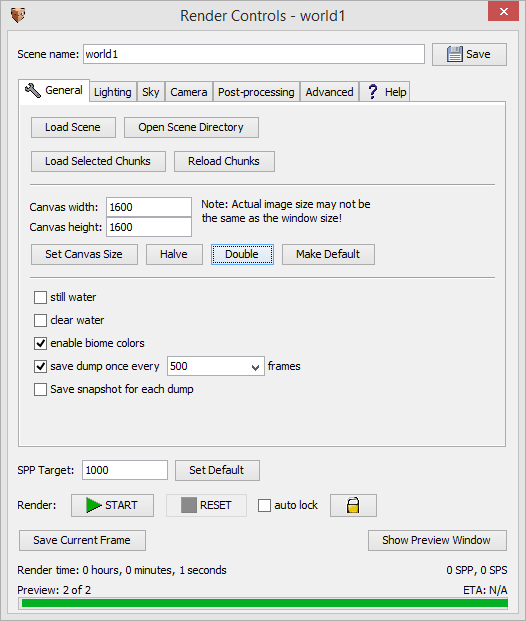Viewport: 526px width, 621px height.
Task: Click the floppy disk Save icon
Action: pos(455,54)
